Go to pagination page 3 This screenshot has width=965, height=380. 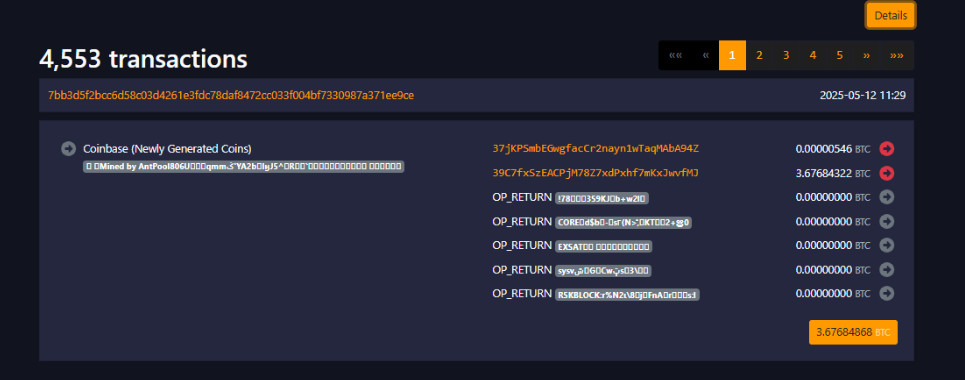click(x=786, y=55)
